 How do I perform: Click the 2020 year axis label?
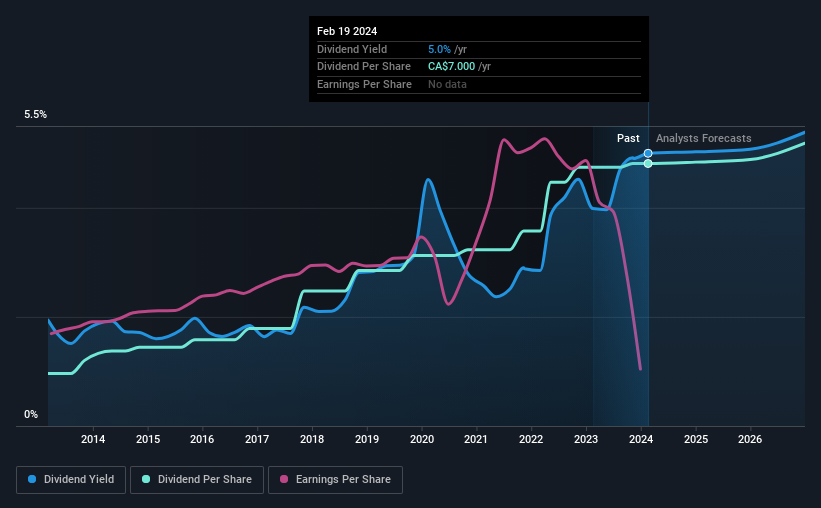(x=421, y=439)
